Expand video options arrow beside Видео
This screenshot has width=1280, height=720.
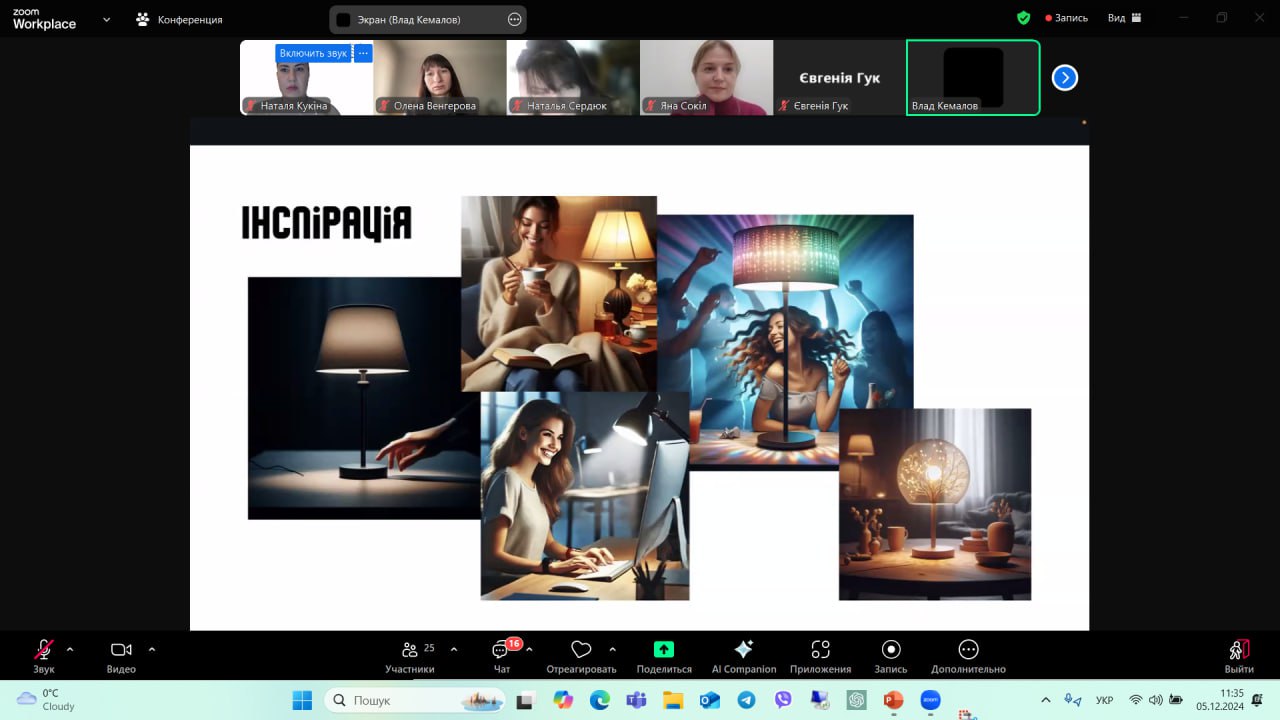point(152,649)
